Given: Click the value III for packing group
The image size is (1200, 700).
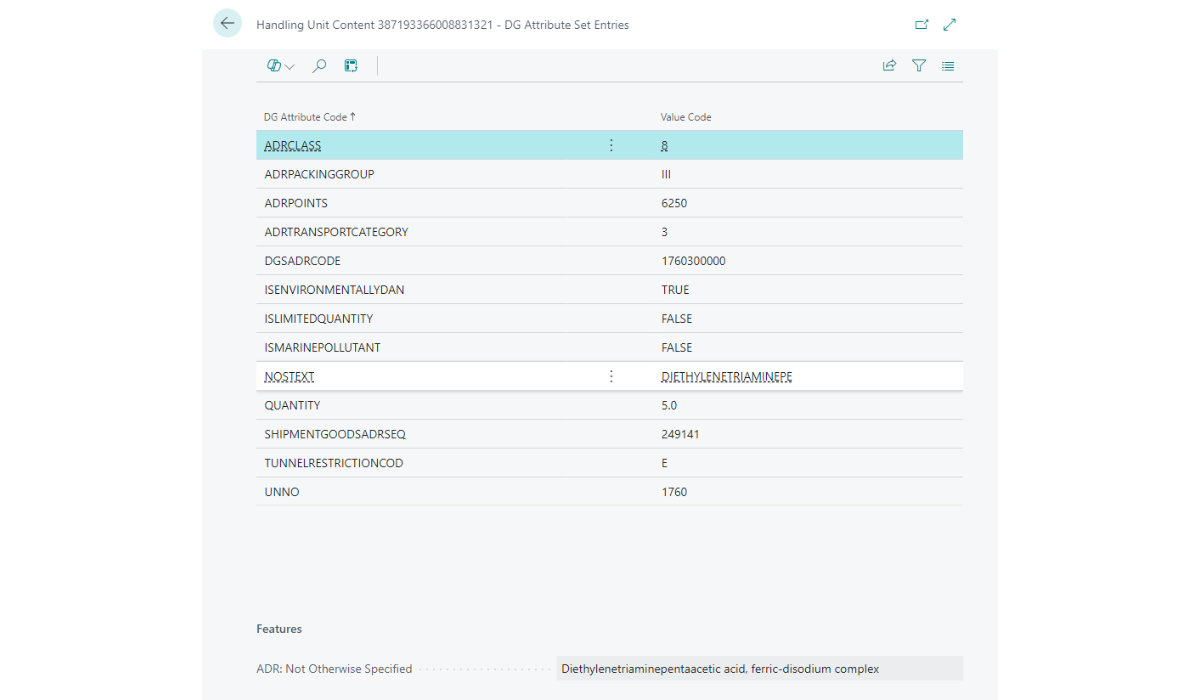Looking at the screenshot, I should (667, 174).
